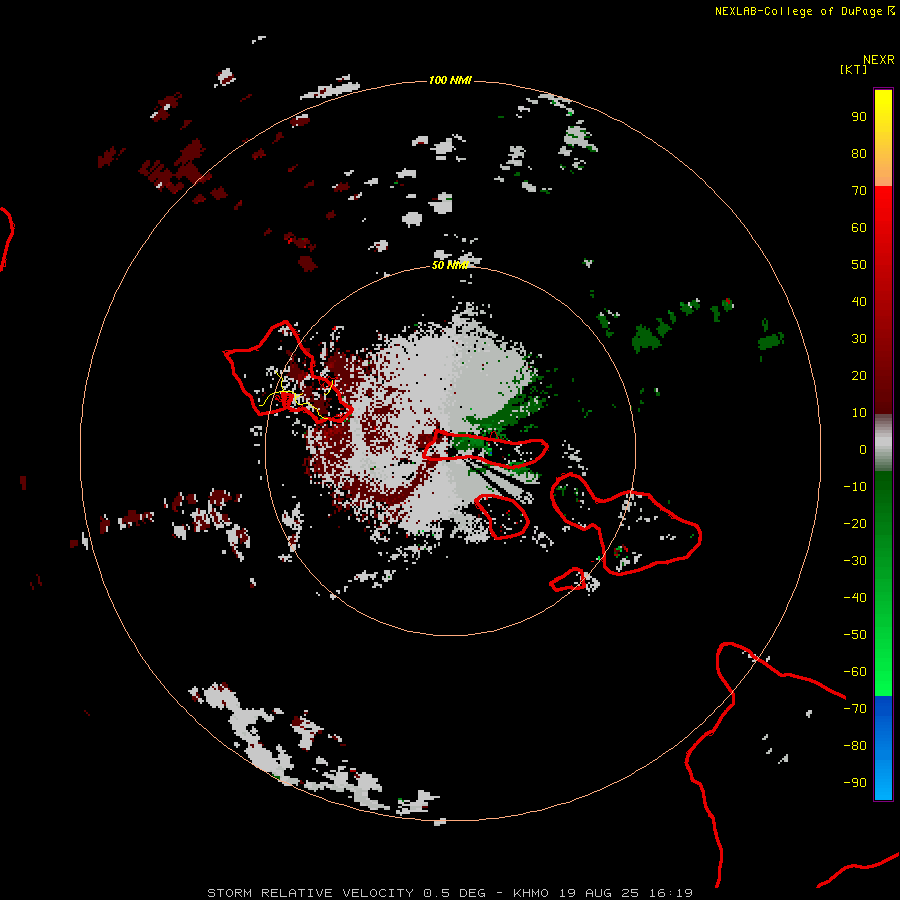
Task: Click the 0.5 DEG elevation text in caption
Action: click(455, 893)
